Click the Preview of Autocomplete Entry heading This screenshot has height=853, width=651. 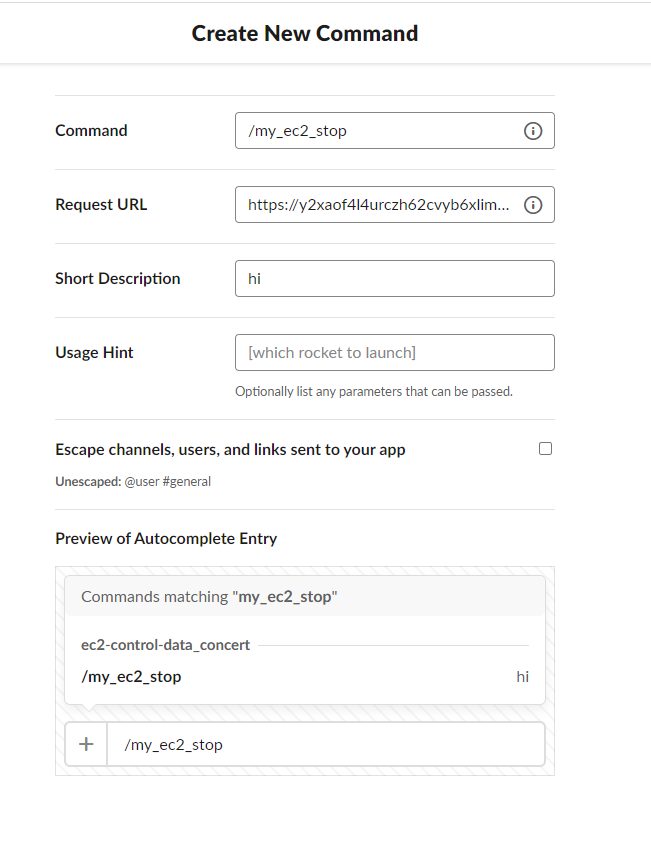[166, 539]
